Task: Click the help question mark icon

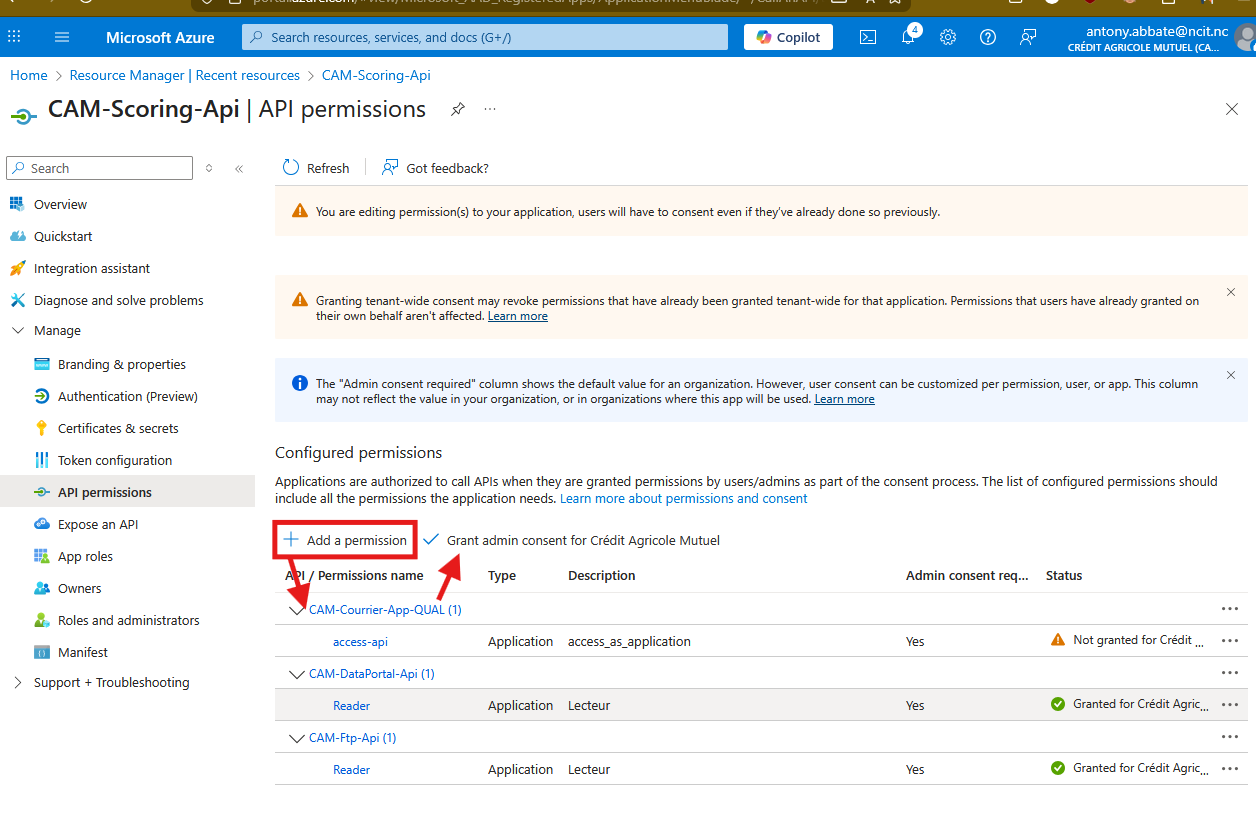Action: point(988,37)
